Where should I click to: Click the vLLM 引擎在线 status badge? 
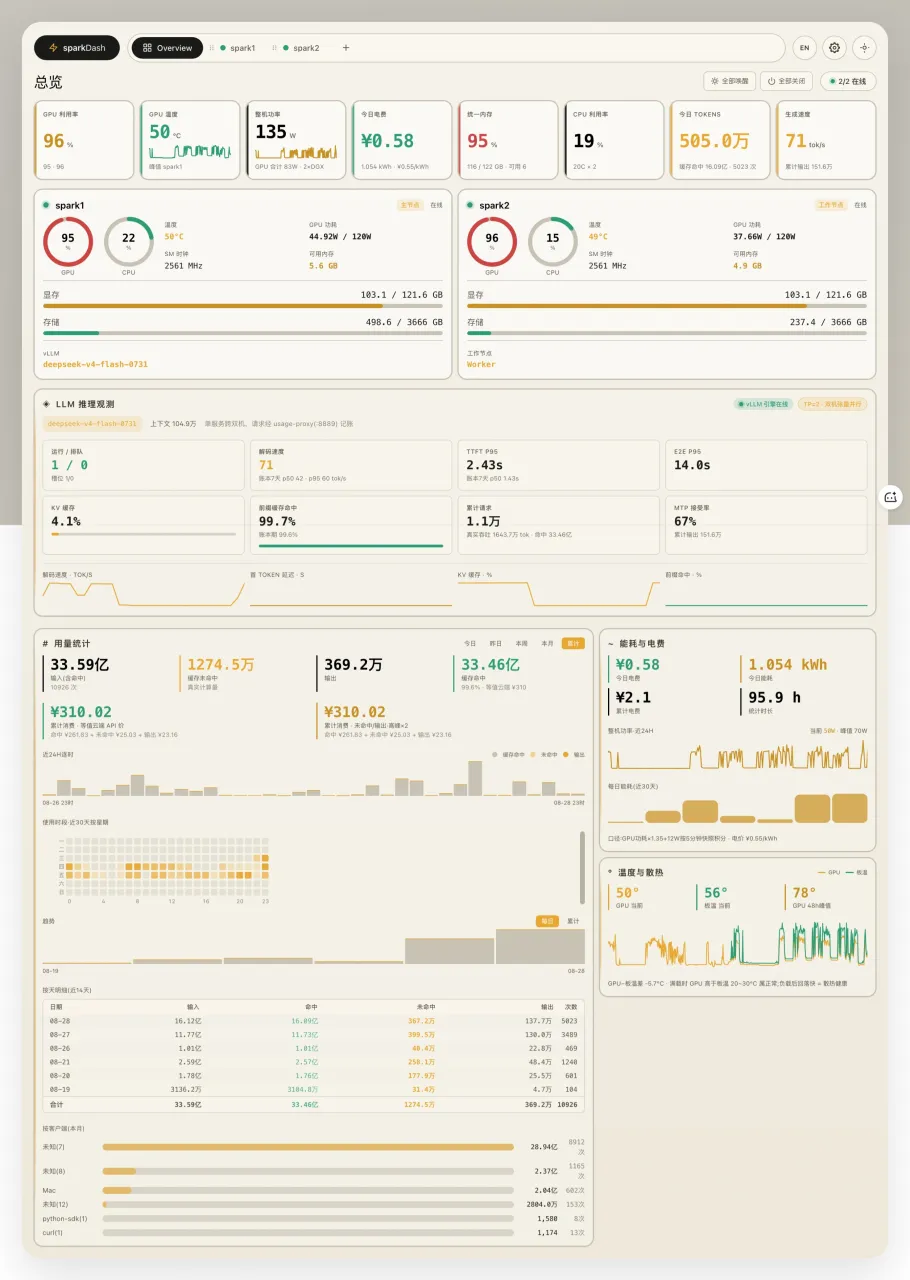(764, 404)
